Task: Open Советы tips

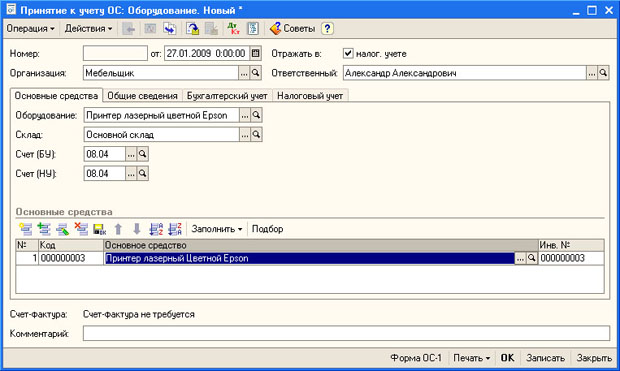Action: pyautogui.click(x=292, y=28)
